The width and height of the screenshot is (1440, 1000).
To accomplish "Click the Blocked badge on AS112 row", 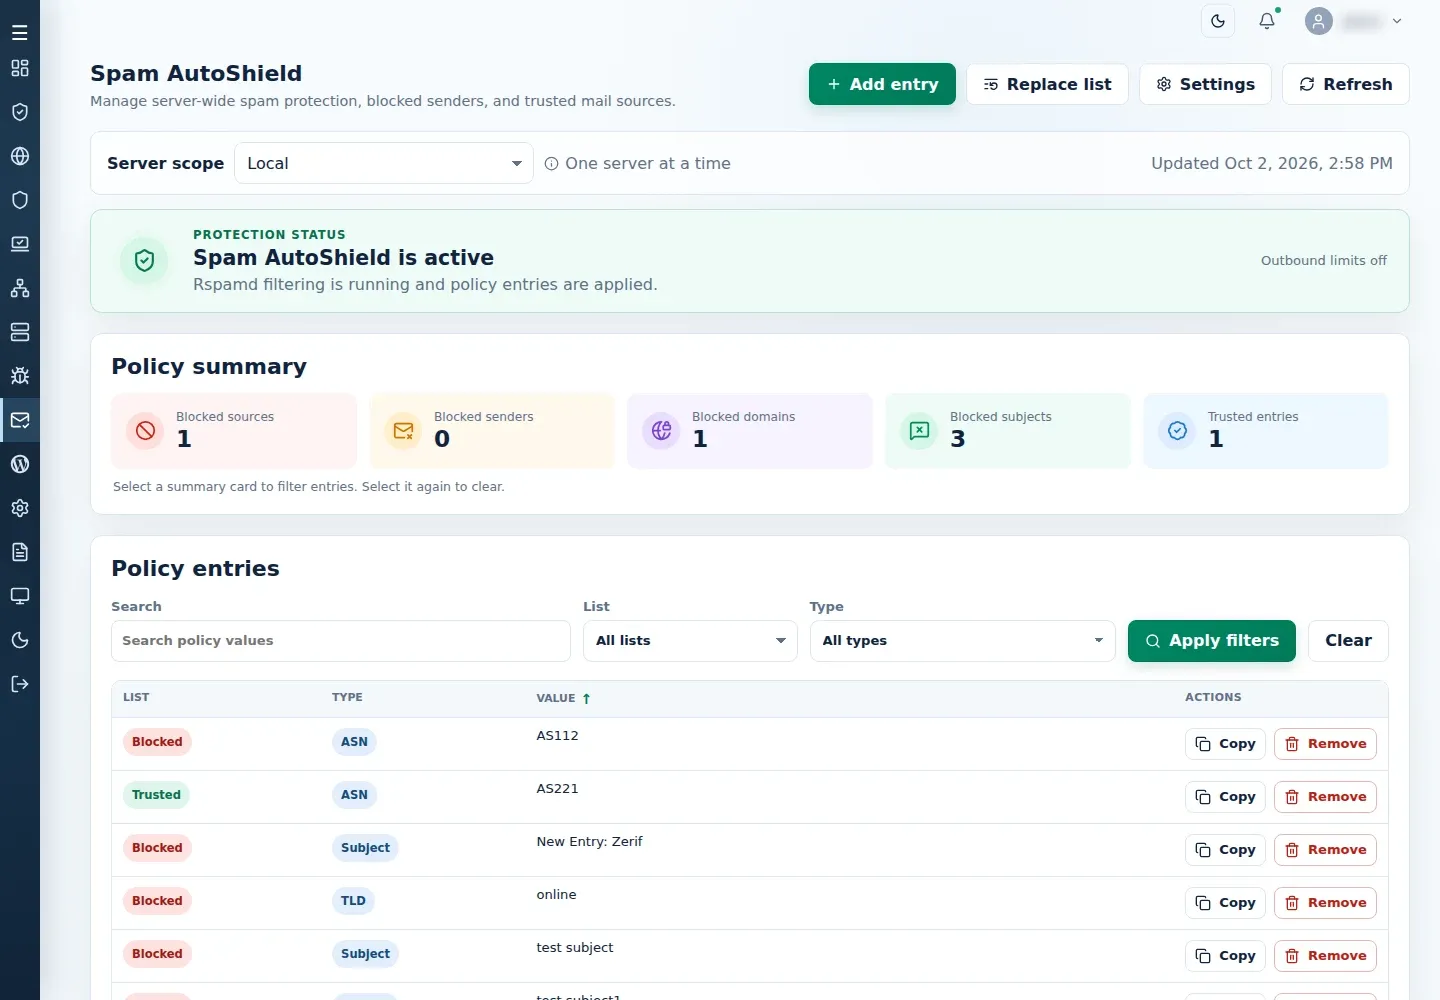I will click(x=157, y=742).
